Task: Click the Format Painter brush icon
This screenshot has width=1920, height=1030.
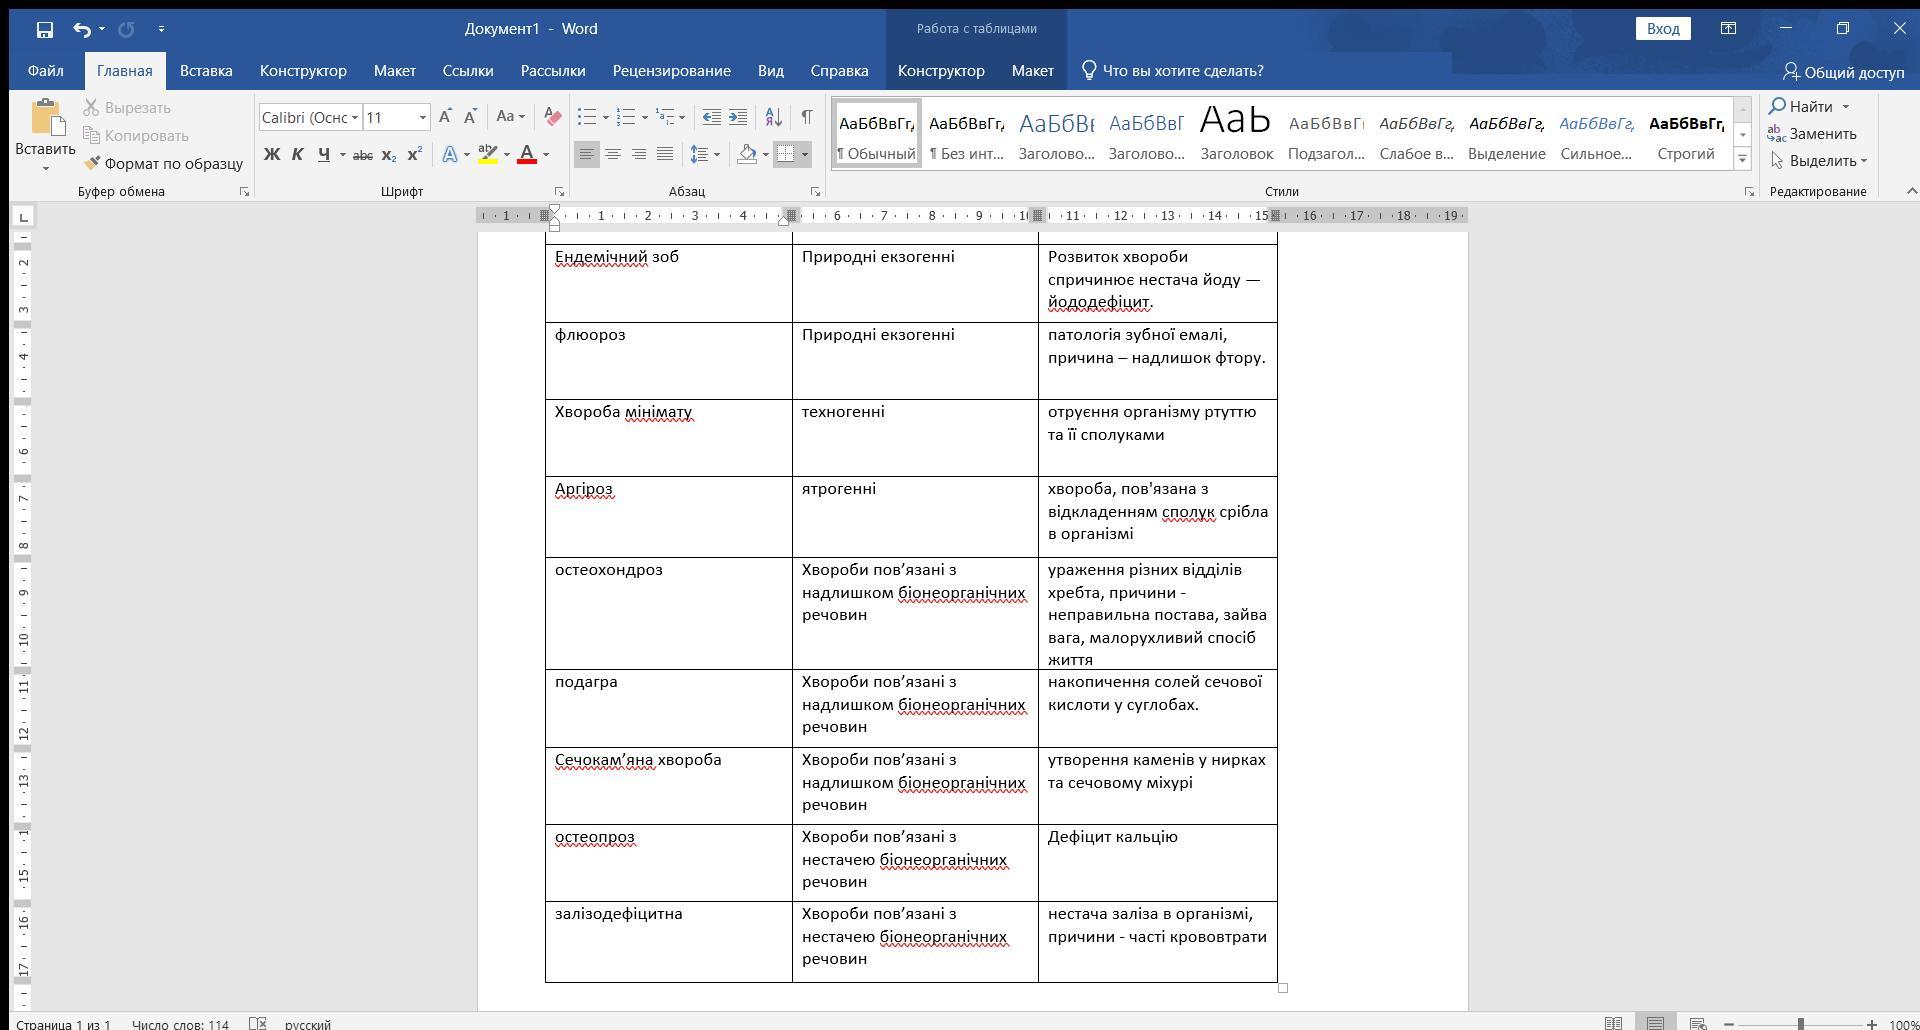Action: (92, 163)
